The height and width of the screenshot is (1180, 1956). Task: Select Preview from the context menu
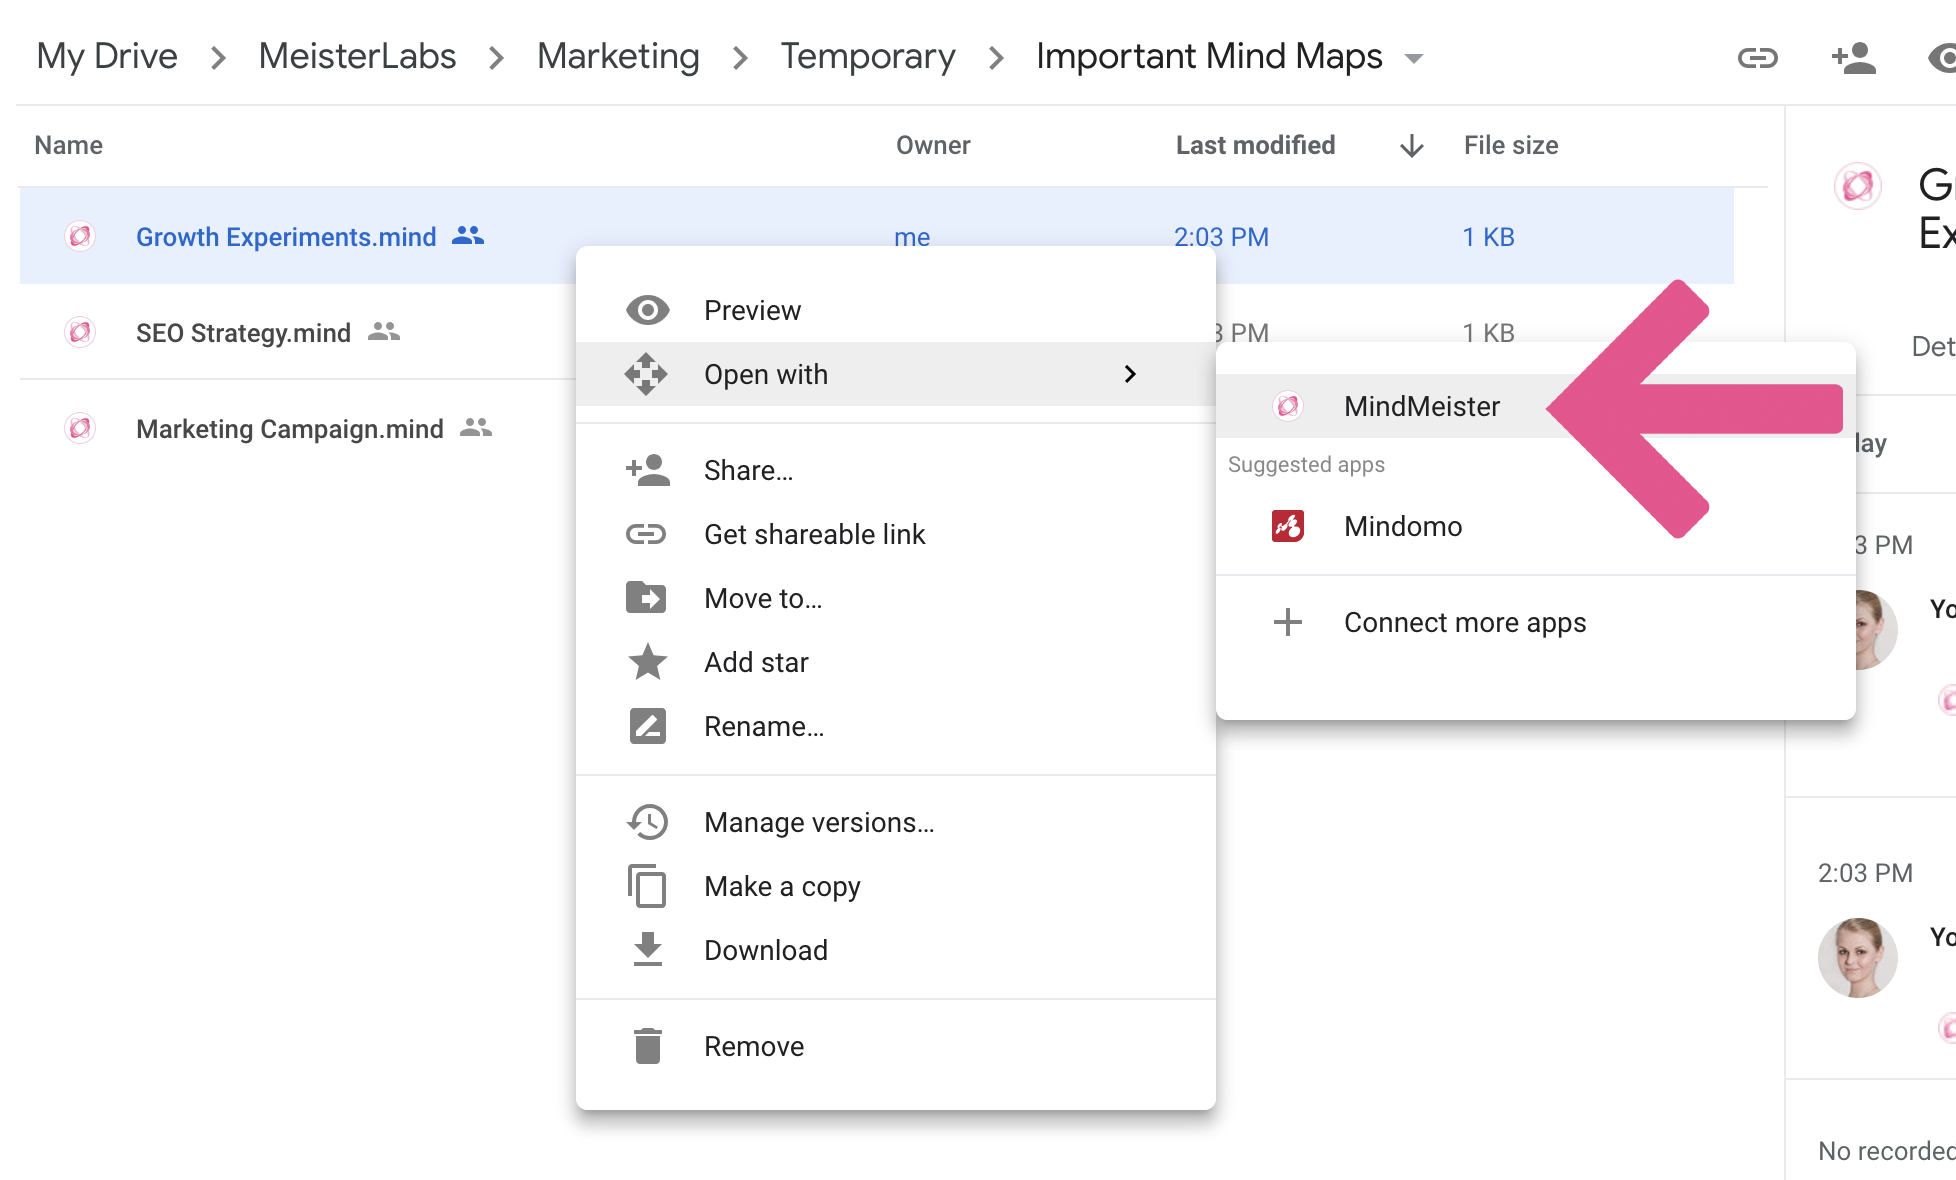896,310
